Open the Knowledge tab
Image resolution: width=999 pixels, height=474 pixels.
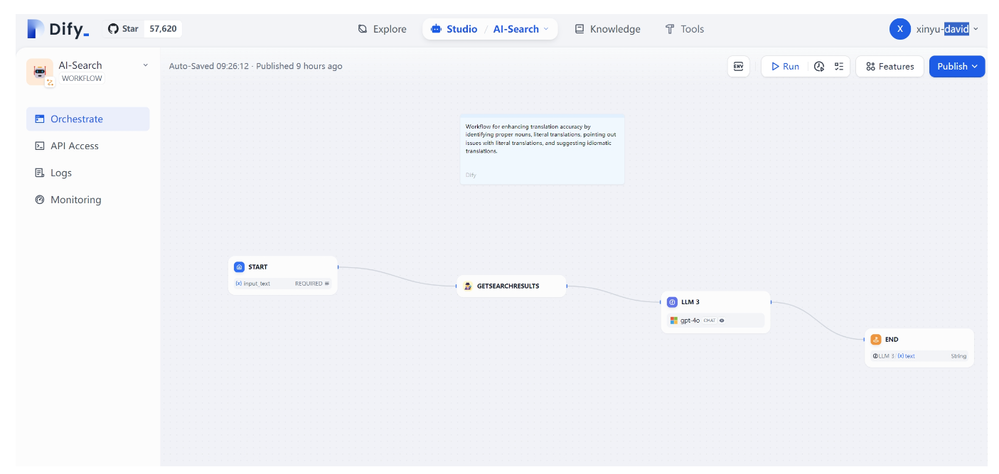(607, 29)
